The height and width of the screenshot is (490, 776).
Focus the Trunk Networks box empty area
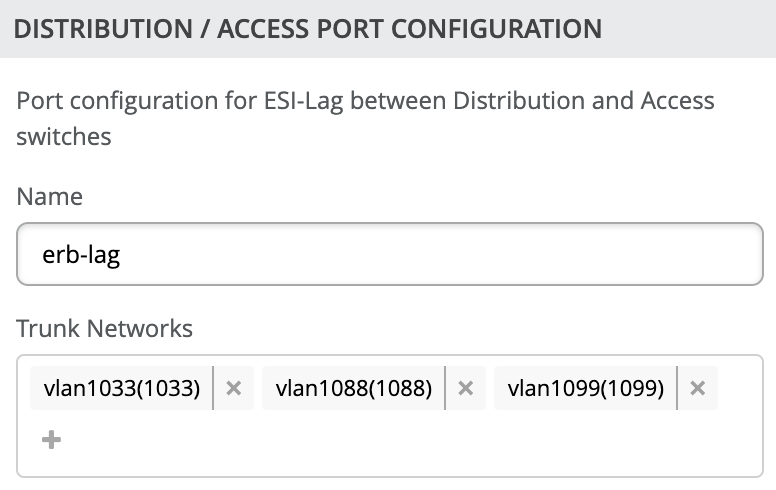tap(400, 442)
